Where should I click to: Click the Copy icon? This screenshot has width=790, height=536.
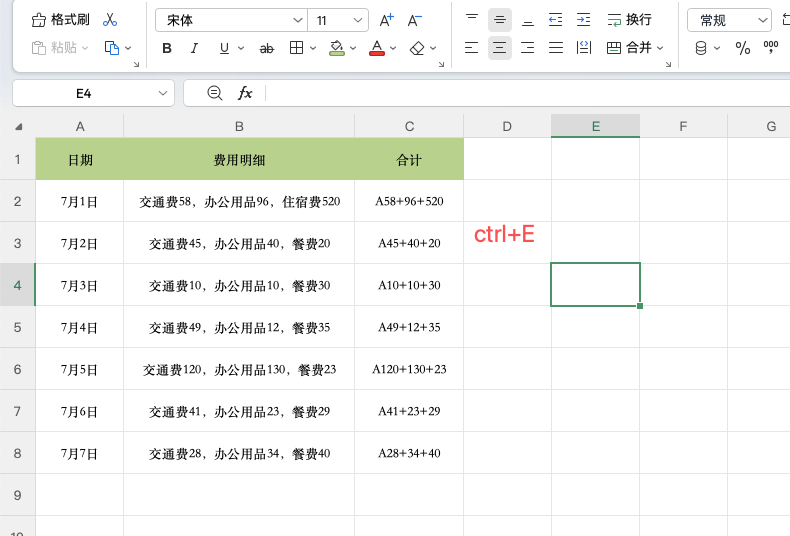(x=111, y=48)
